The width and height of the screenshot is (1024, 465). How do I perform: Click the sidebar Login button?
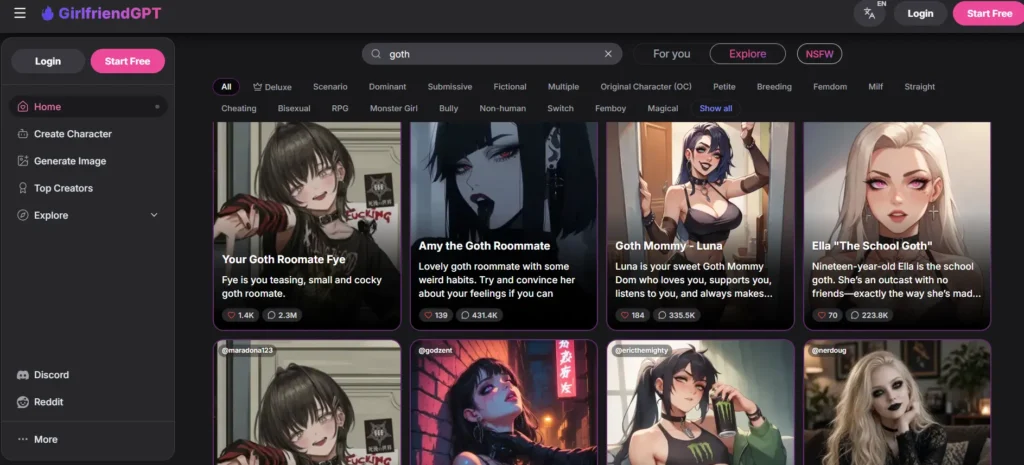click(x=48, y=61)
